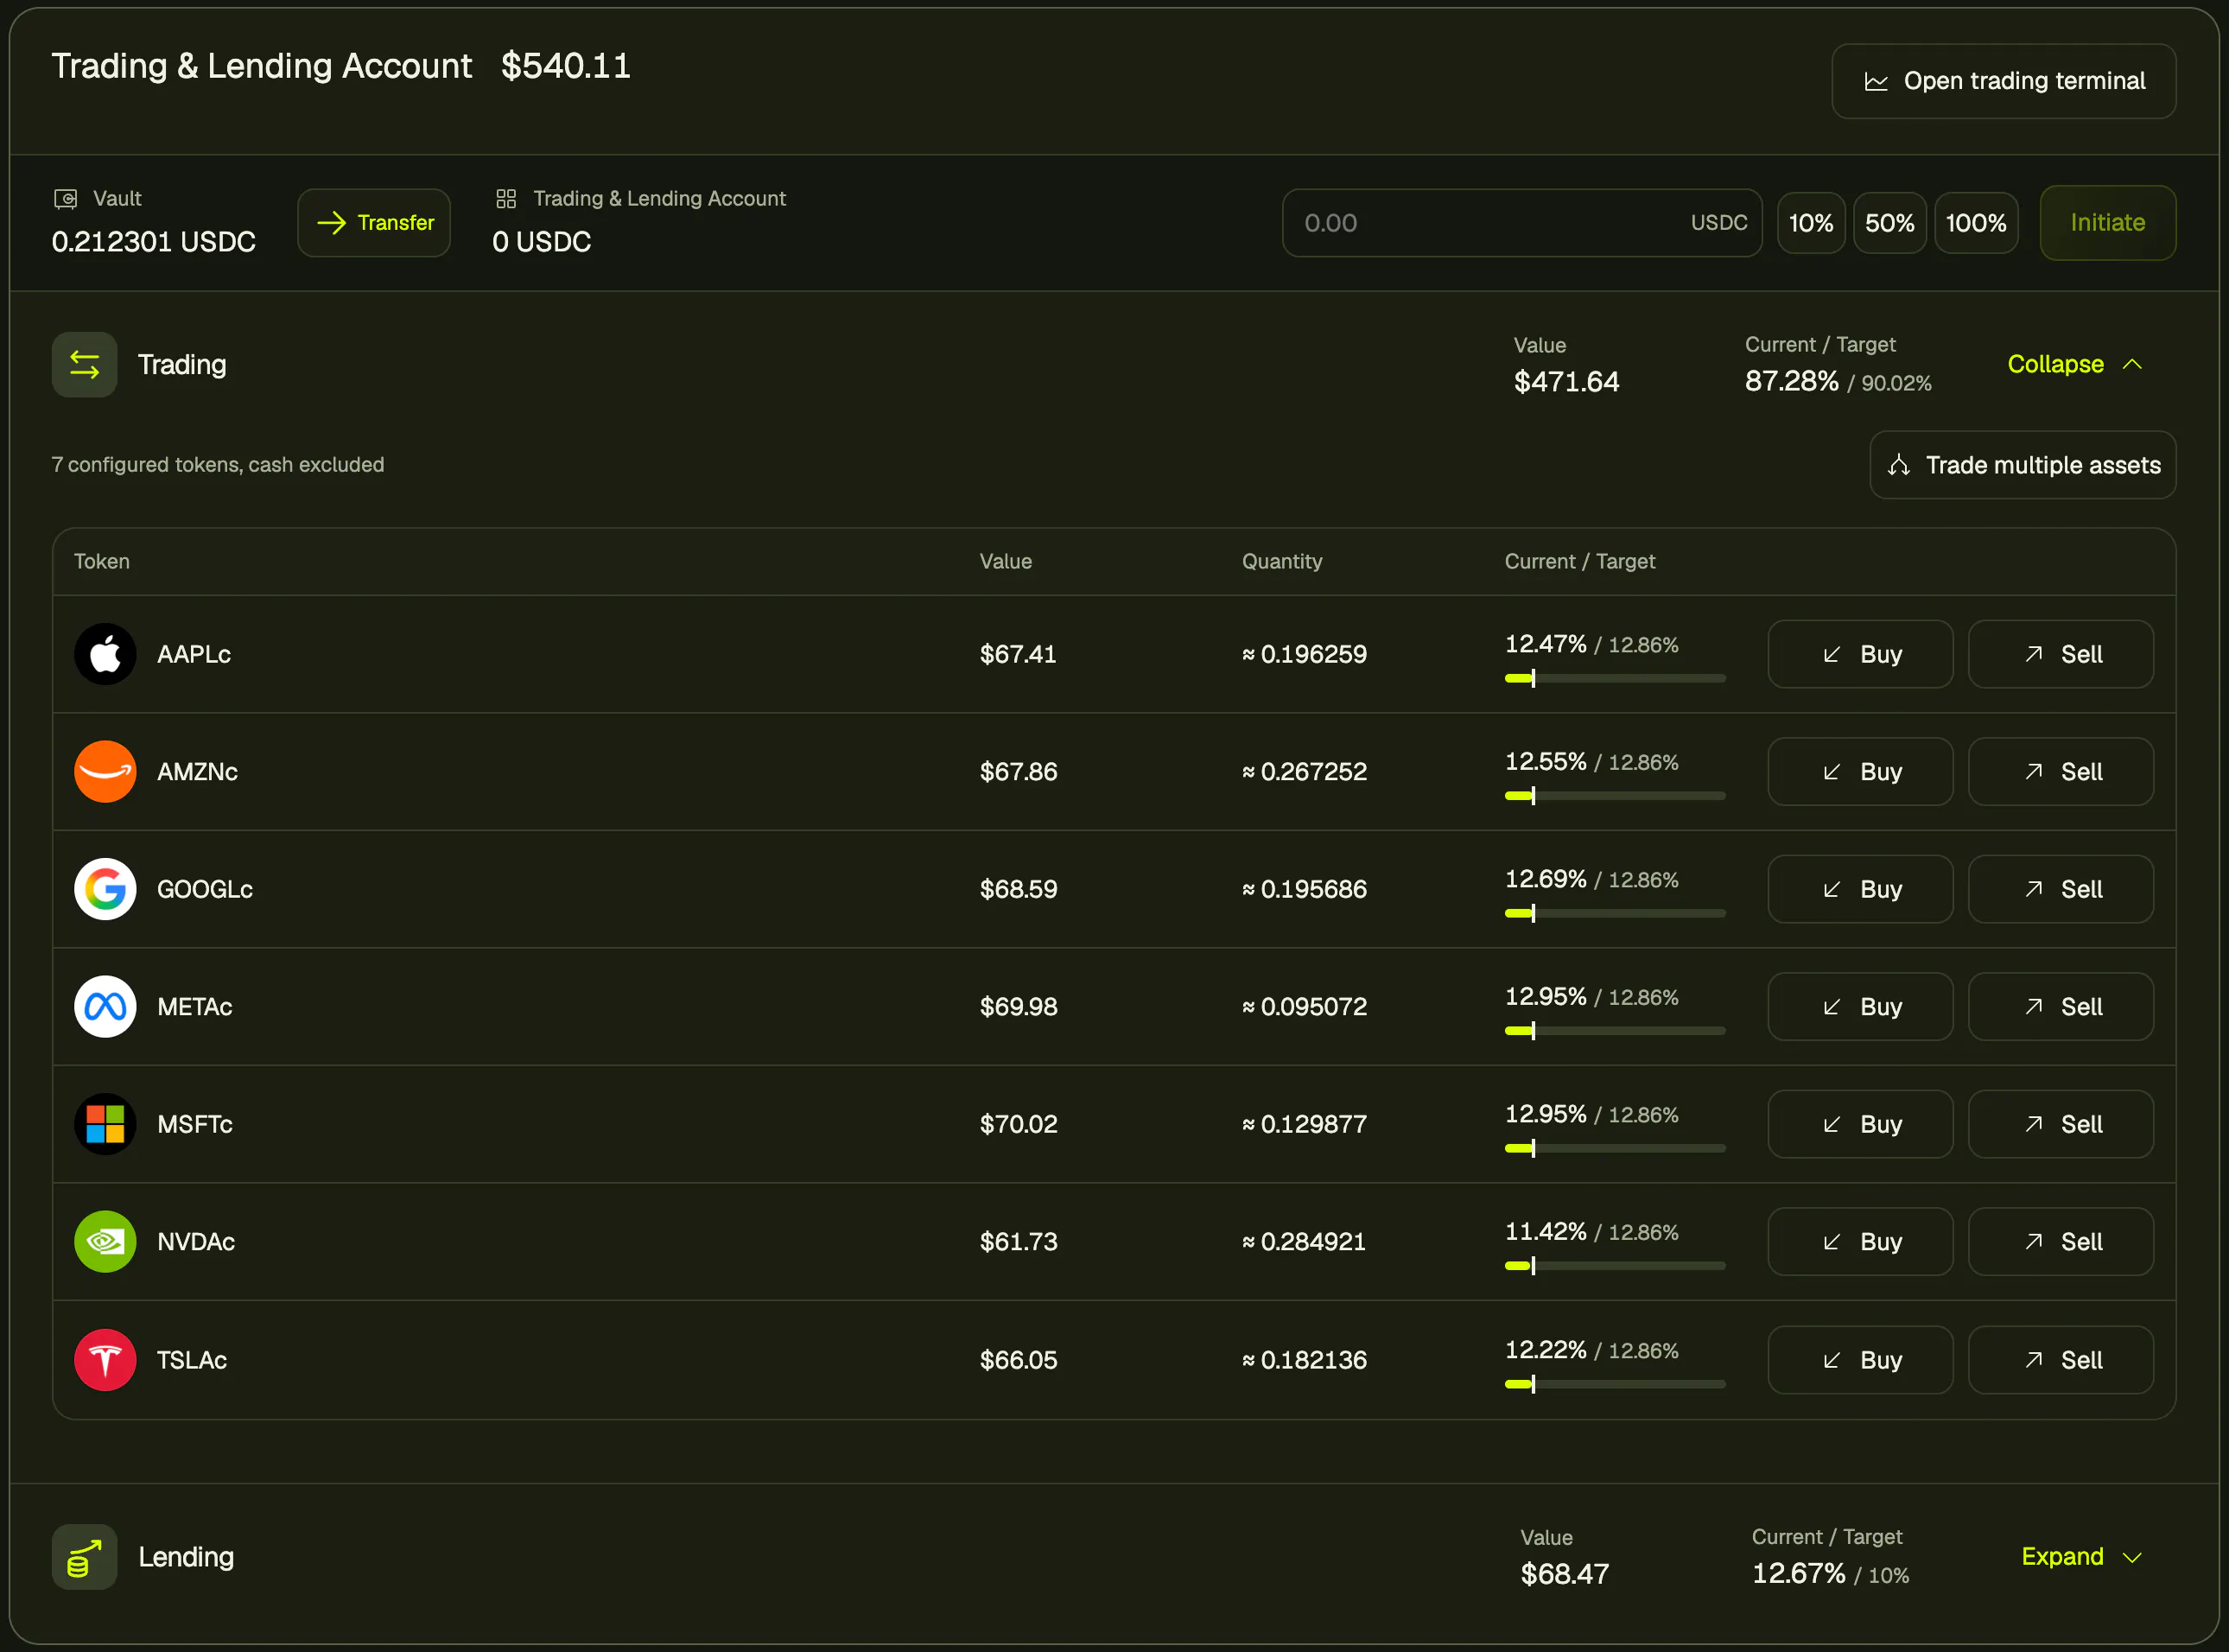Click the Token column header

102,562
